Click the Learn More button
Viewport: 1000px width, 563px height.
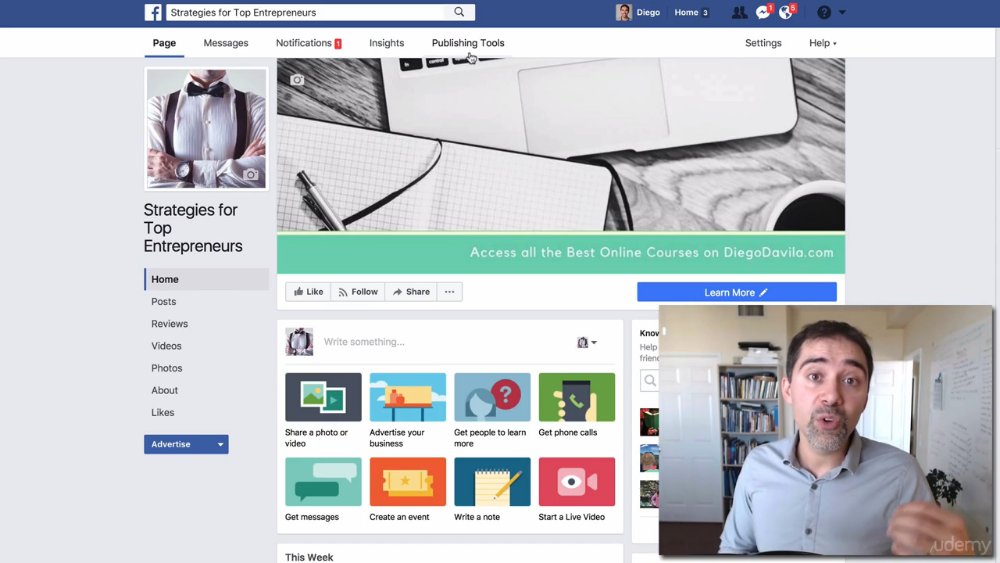pyautogui.click(x=737, y=292)
